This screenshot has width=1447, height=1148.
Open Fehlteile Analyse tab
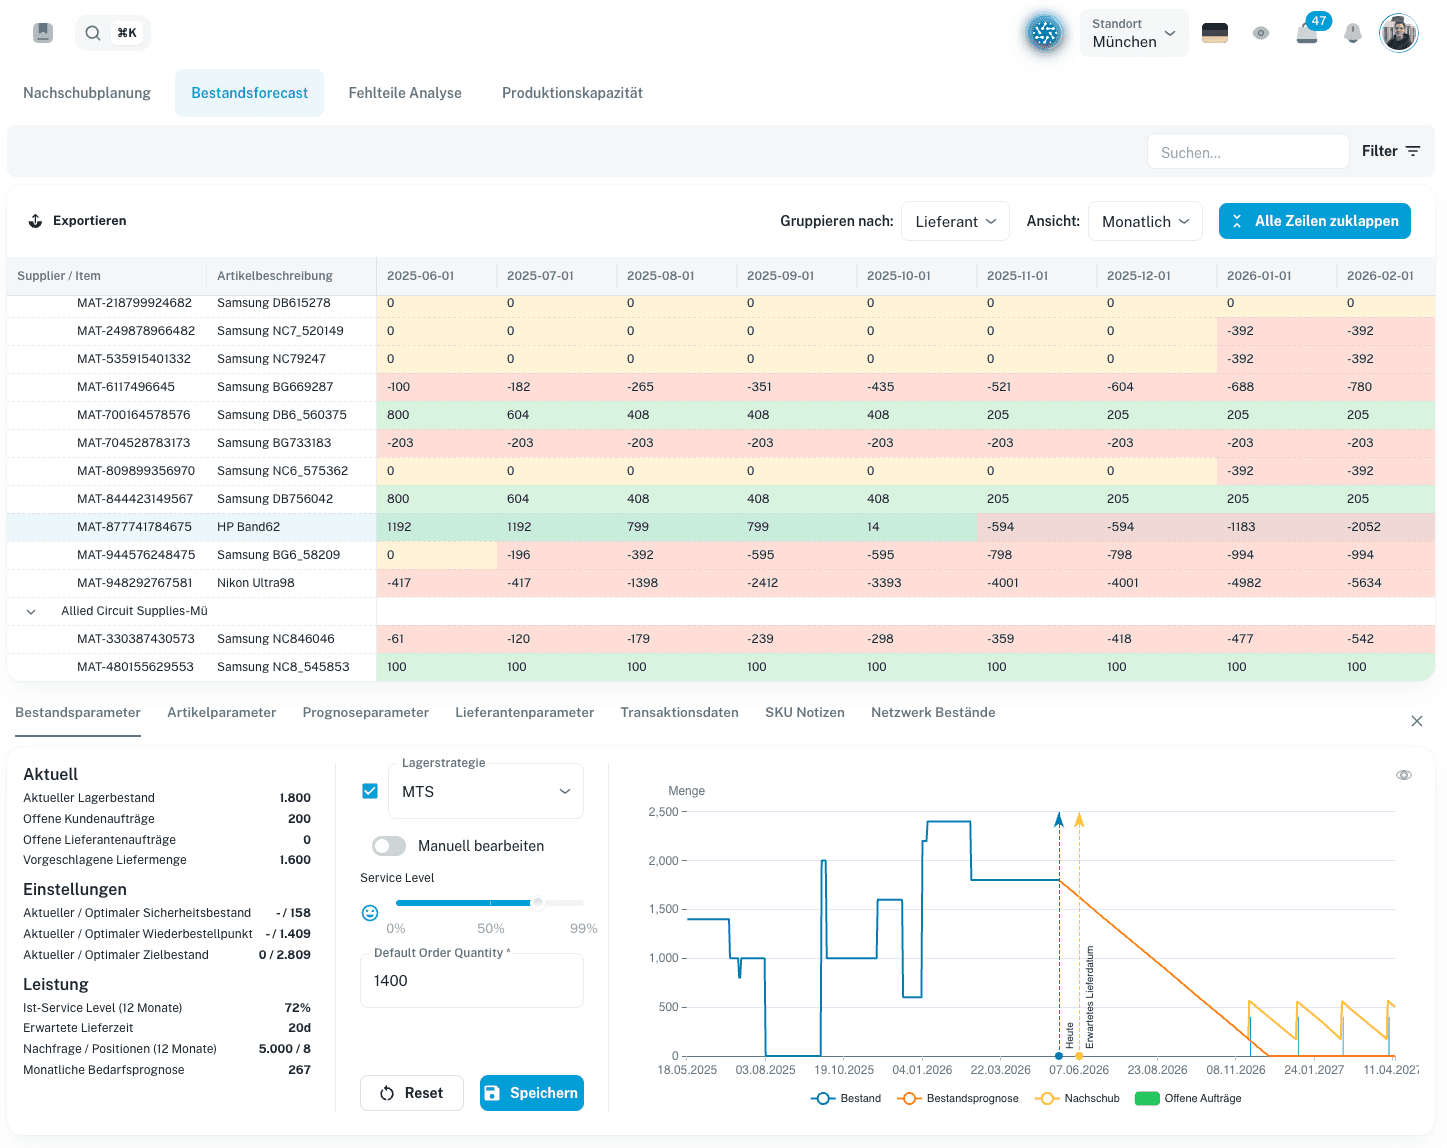[x=405, y=93]
